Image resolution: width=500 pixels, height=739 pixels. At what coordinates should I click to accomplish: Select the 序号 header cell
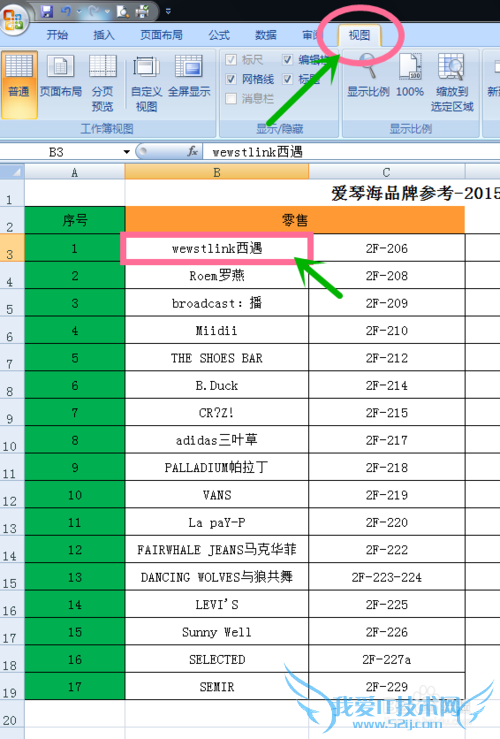(75, 220)
